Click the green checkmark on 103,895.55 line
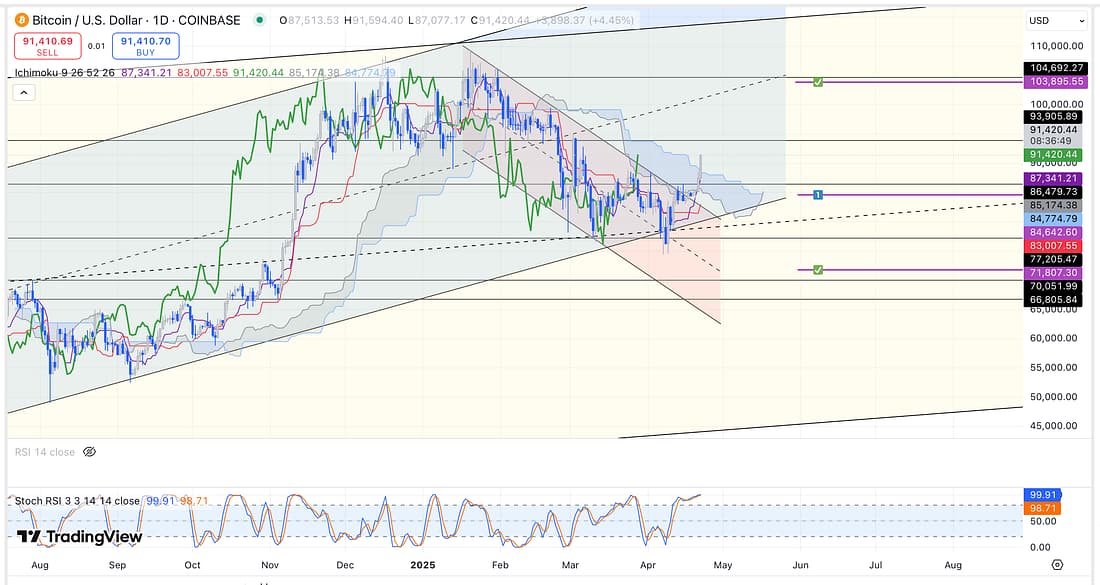This screenshot has height=585, width=1100. pos(818,81)
